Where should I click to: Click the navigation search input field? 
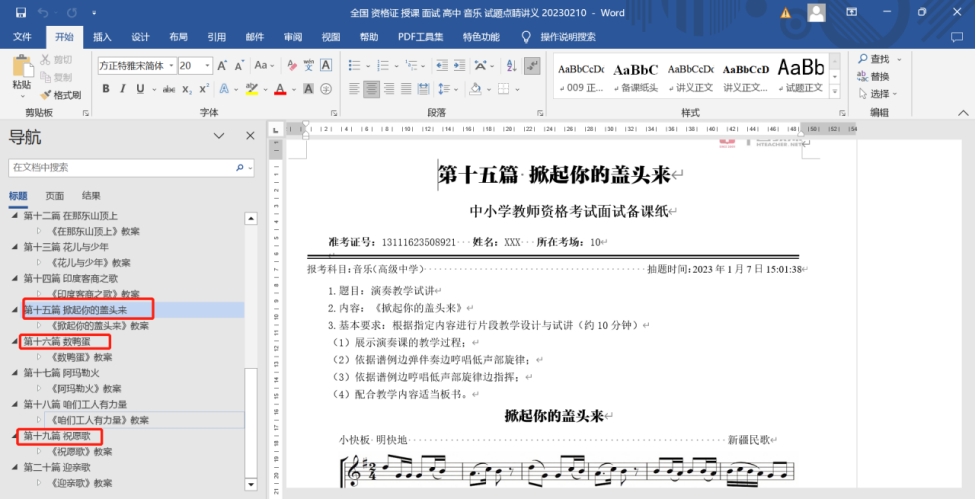click(x=120, y=167)
